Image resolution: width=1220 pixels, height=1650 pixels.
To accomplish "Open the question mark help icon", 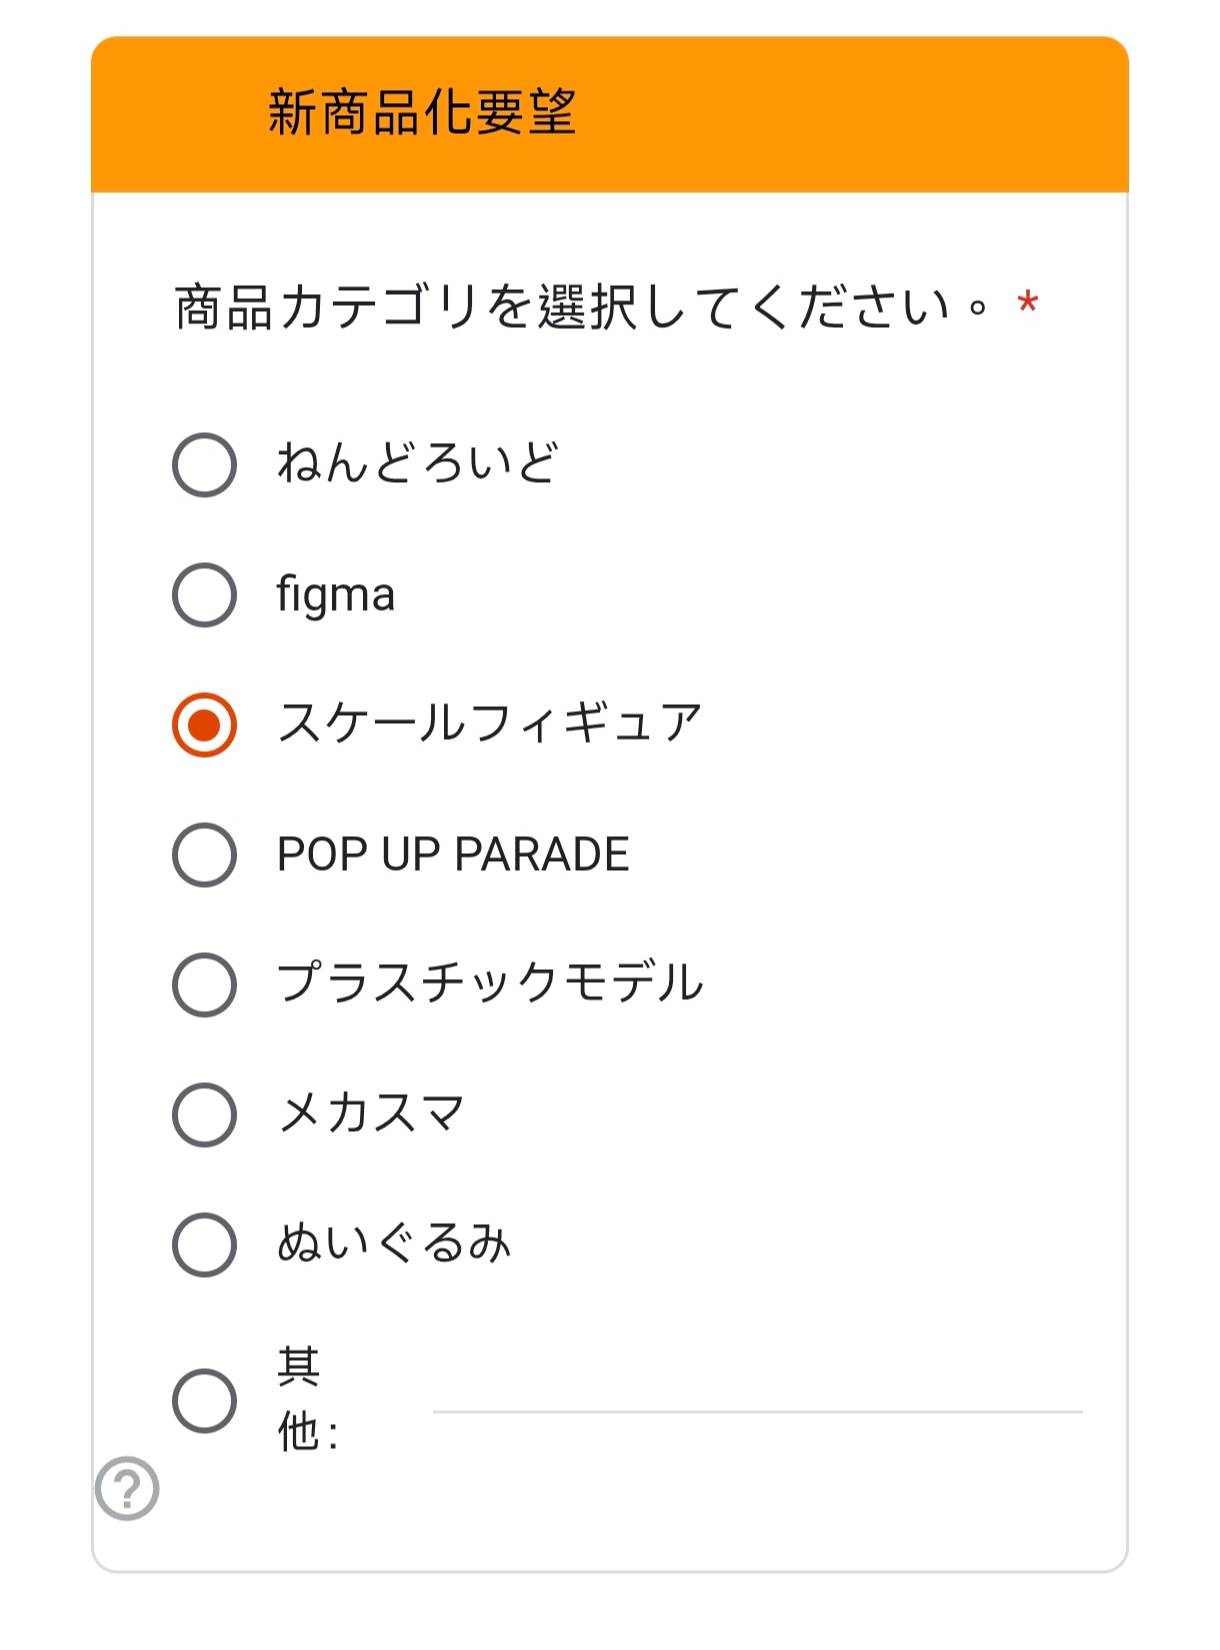I will (127, 1489).
